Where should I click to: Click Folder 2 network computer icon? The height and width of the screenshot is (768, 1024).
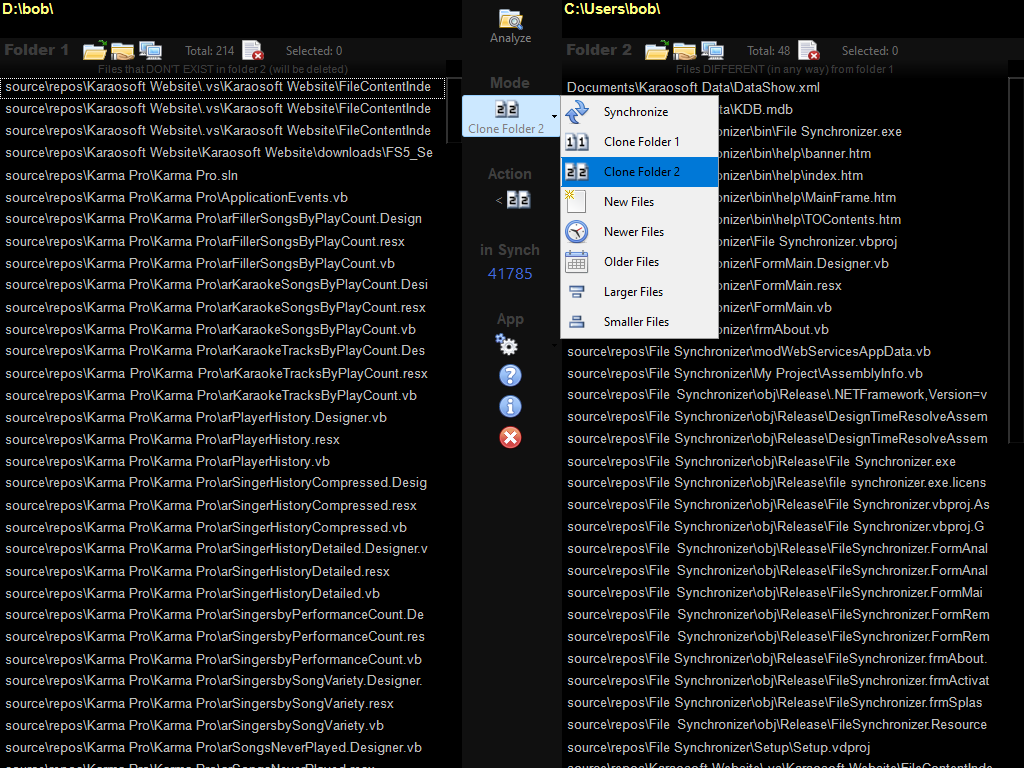click(x=712, y=50)
